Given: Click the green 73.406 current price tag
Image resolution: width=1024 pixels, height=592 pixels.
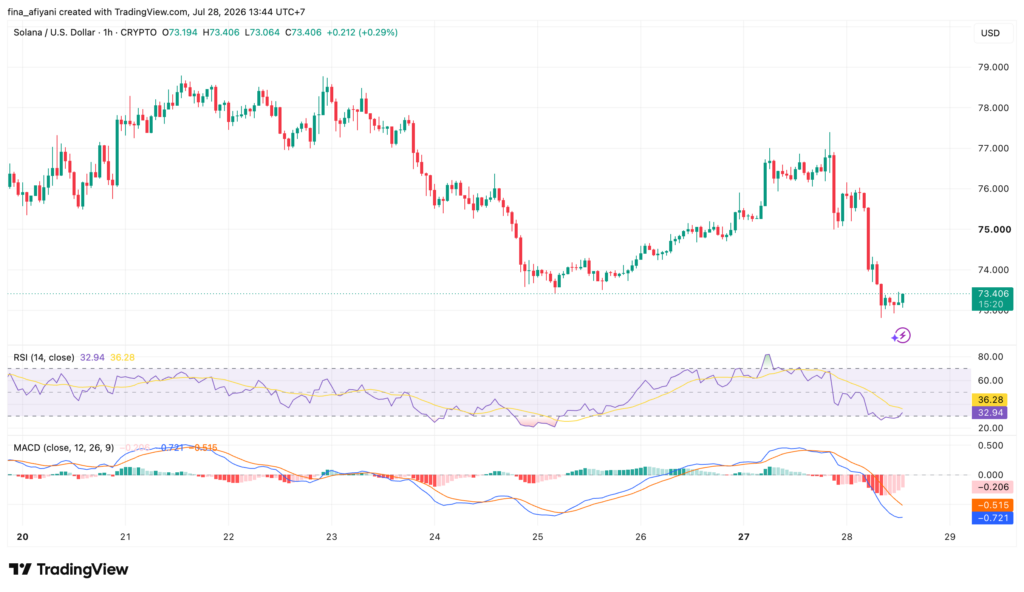Looking at the screenshot, I should coord(992,299).
